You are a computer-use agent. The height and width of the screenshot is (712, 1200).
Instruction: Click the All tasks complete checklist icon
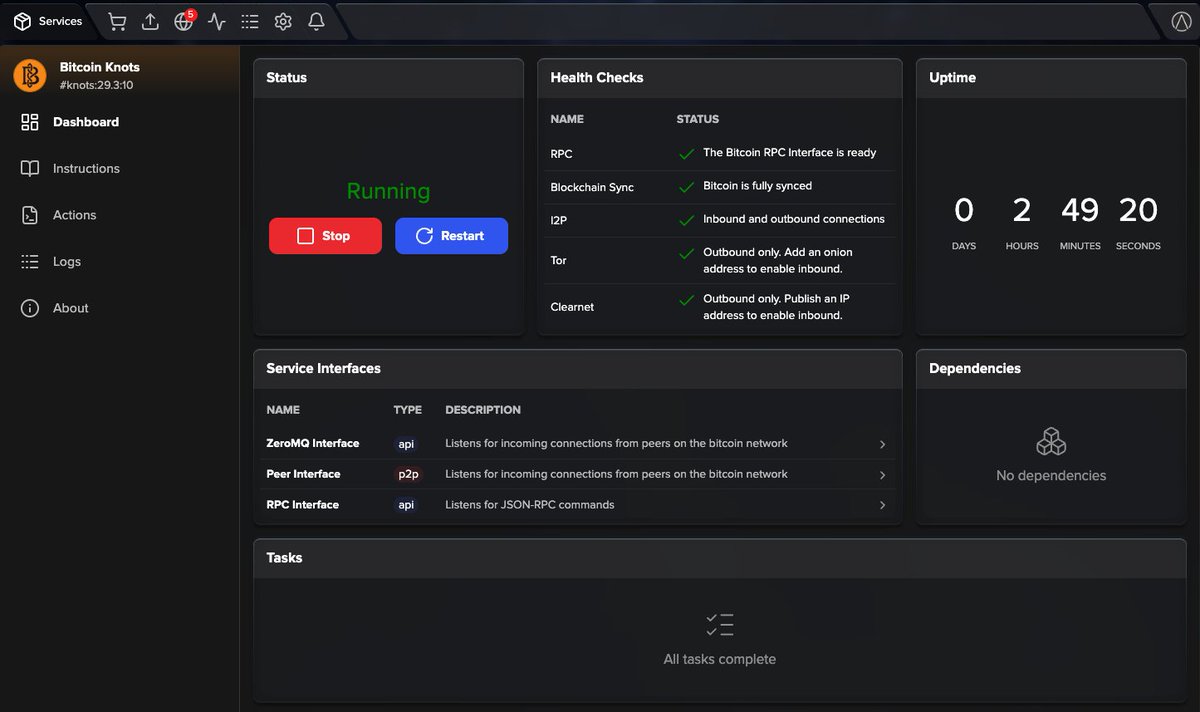pos(720,625)
